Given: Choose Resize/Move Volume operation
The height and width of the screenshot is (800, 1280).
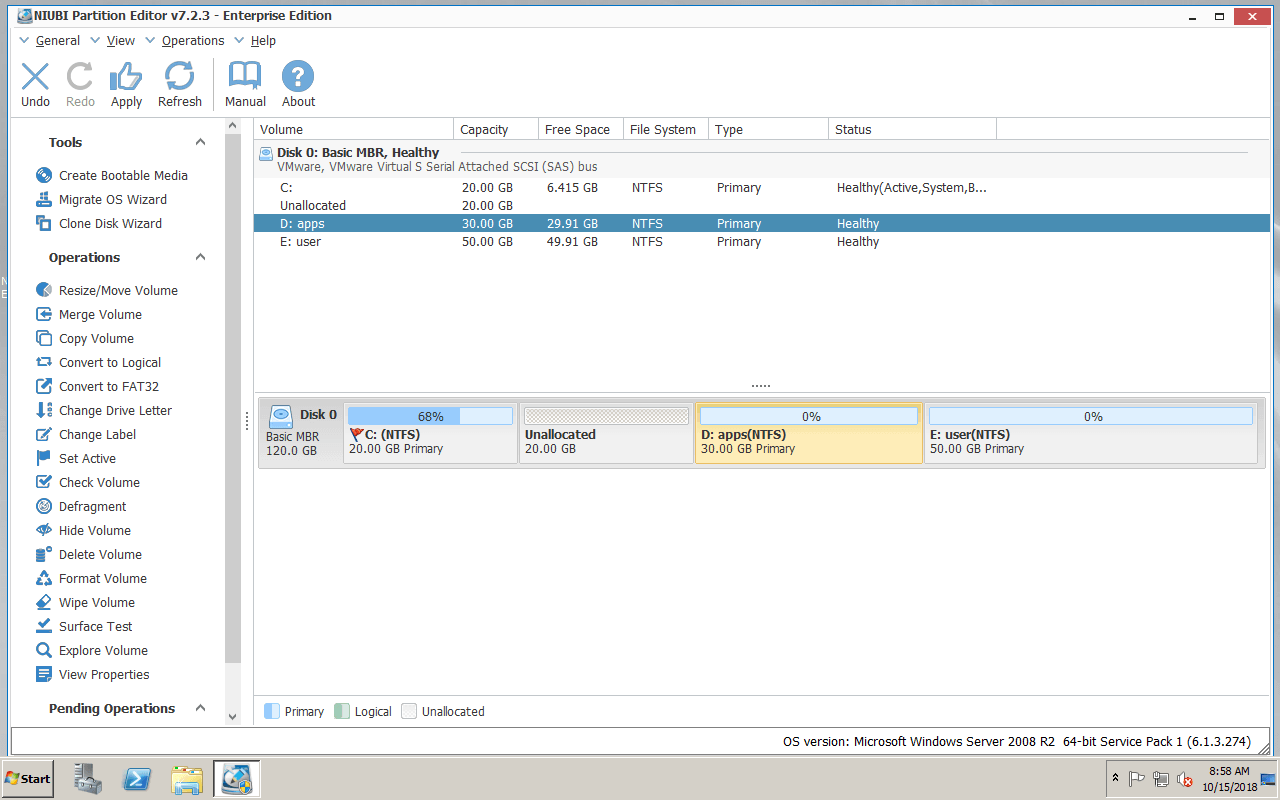Looking at the screenshot, I should (107, 290).
